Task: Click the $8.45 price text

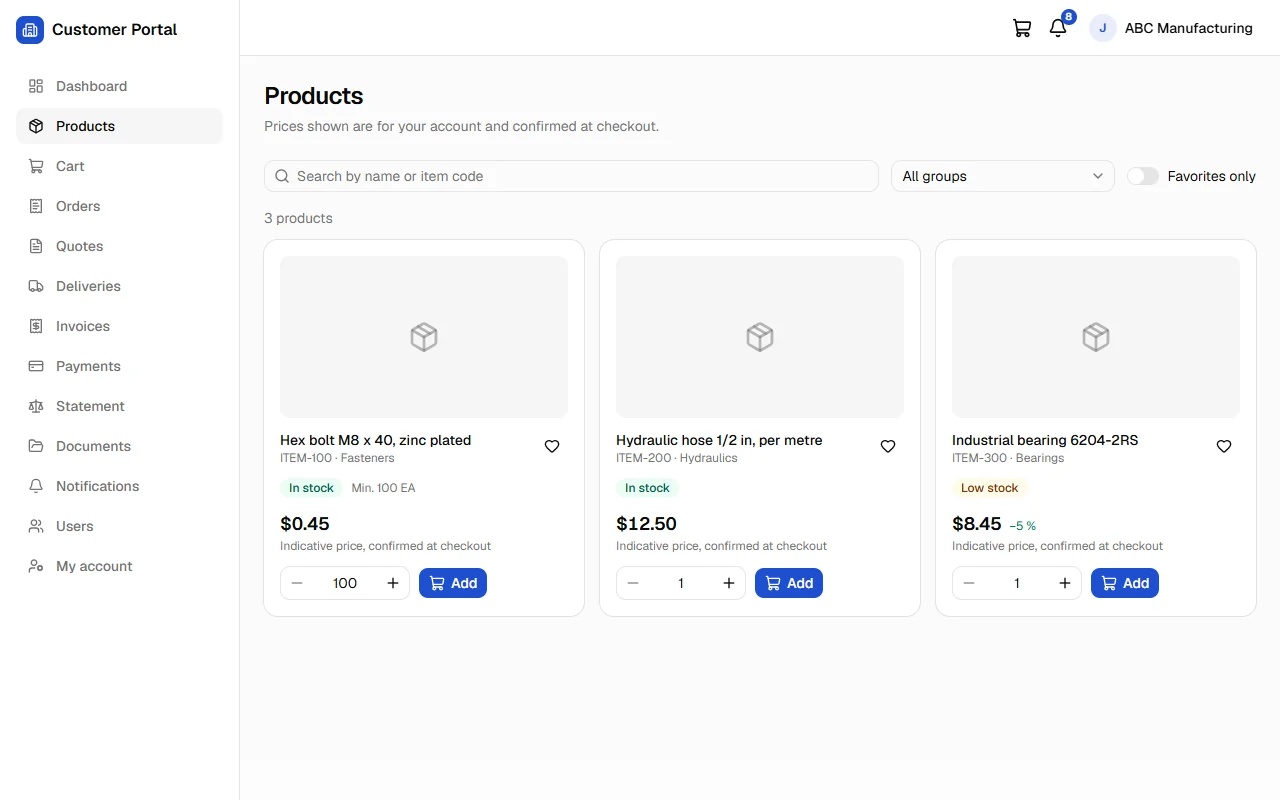Action: coord(977,524)
